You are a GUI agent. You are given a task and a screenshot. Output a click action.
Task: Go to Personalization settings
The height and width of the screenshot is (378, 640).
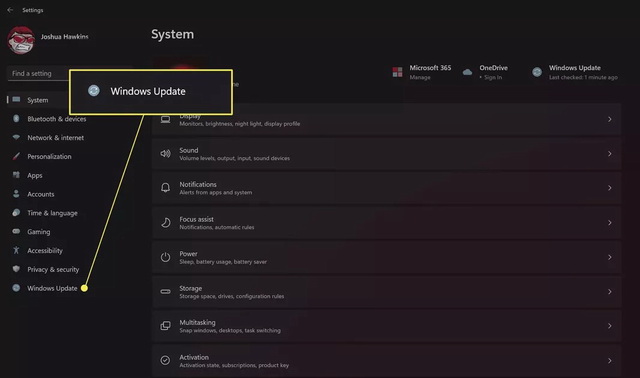click(x=49, y=156)
